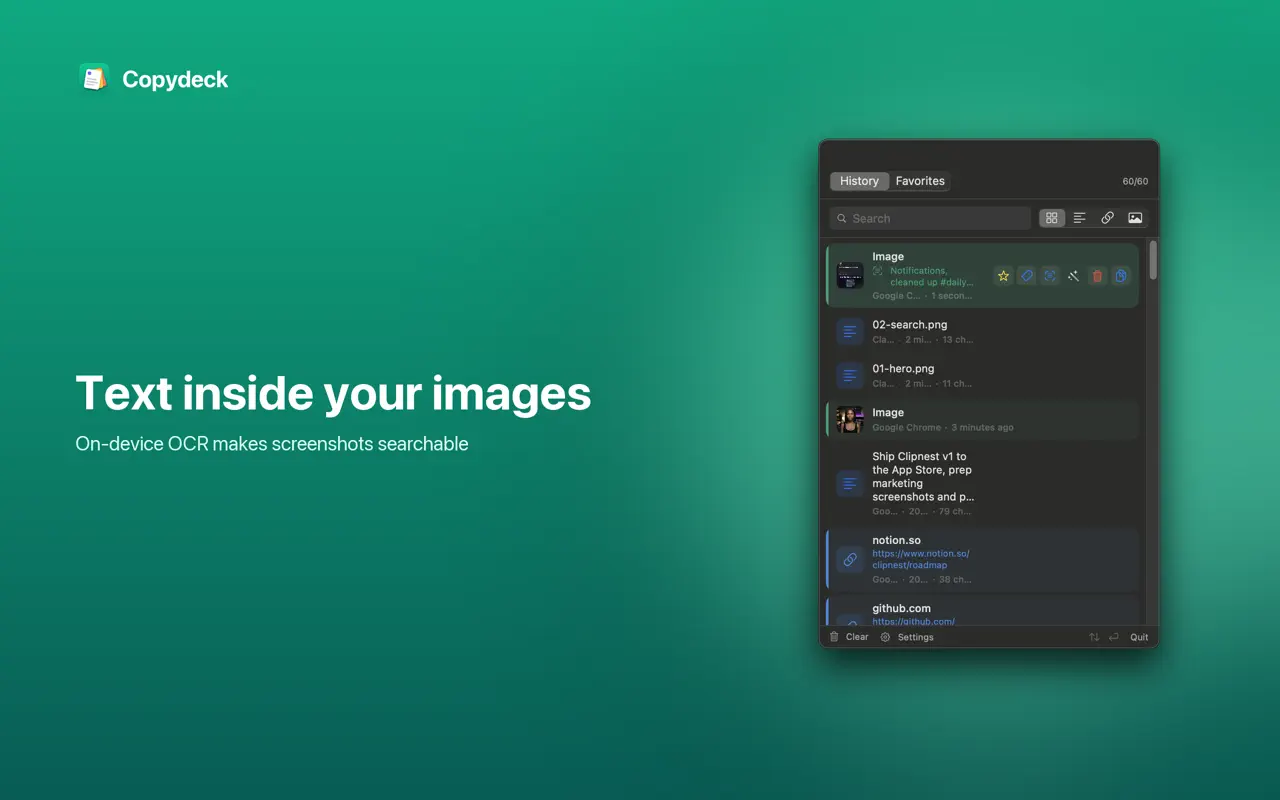Image resolution: width=1280 pixels, height=800 pixels.
Task: Click the magnifier icon in search bar
Action: pyautogui.click(x=842, y=218)
